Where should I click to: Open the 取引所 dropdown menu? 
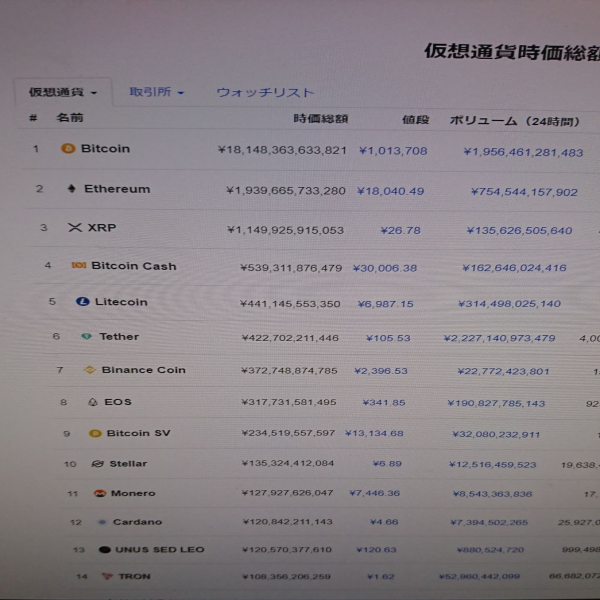(x=157, y=92)
